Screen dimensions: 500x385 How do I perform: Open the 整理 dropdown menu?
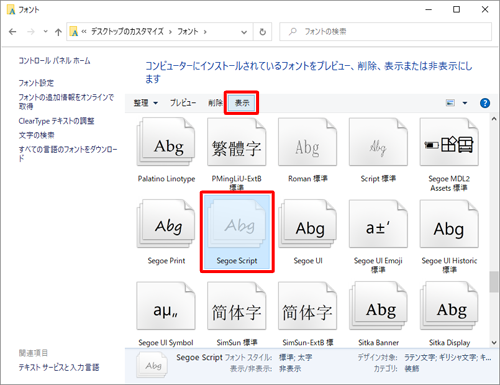coord(146,103)
